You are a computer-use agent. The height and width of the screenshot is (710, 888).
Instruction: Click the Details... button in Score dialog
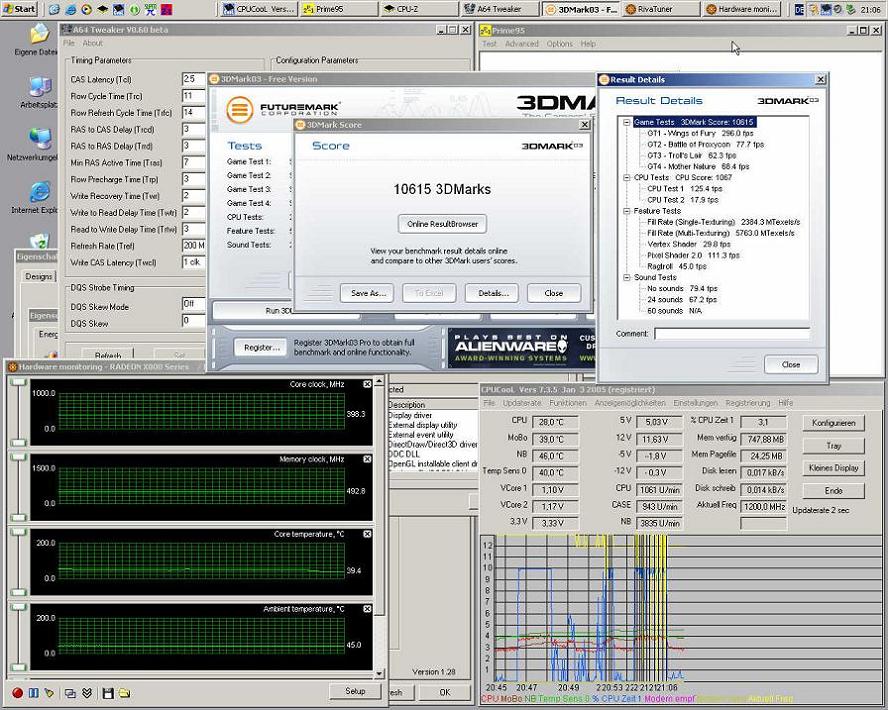coord(492,293)
